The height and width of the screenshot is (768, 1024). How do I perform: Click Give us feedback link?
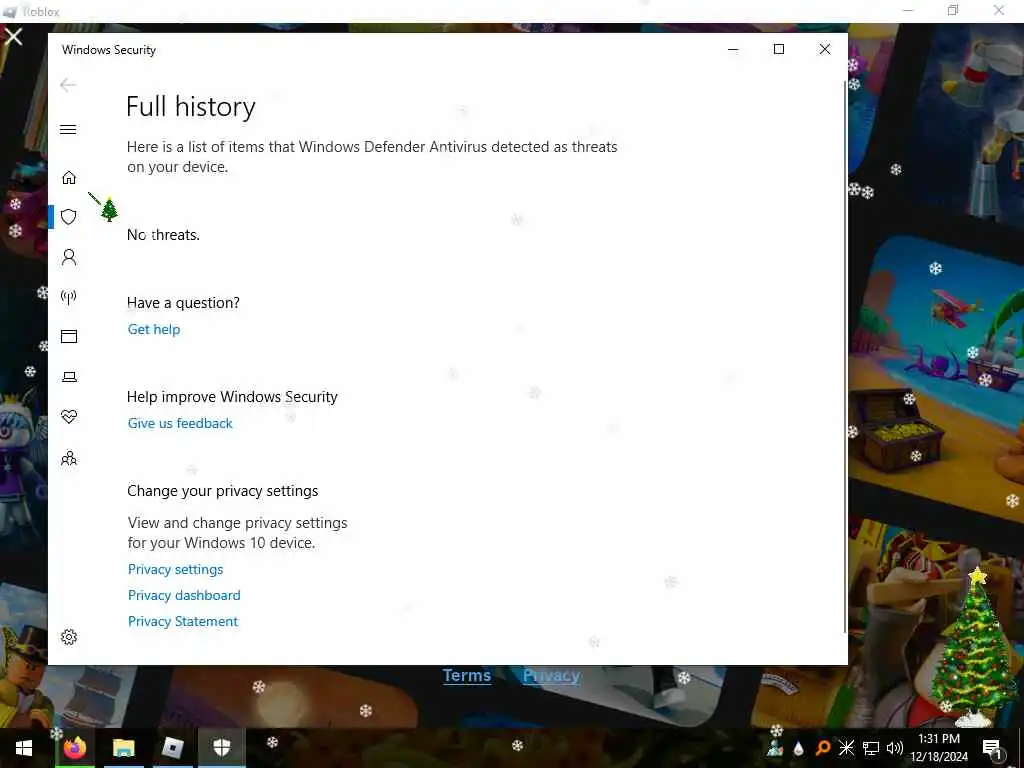180,423
